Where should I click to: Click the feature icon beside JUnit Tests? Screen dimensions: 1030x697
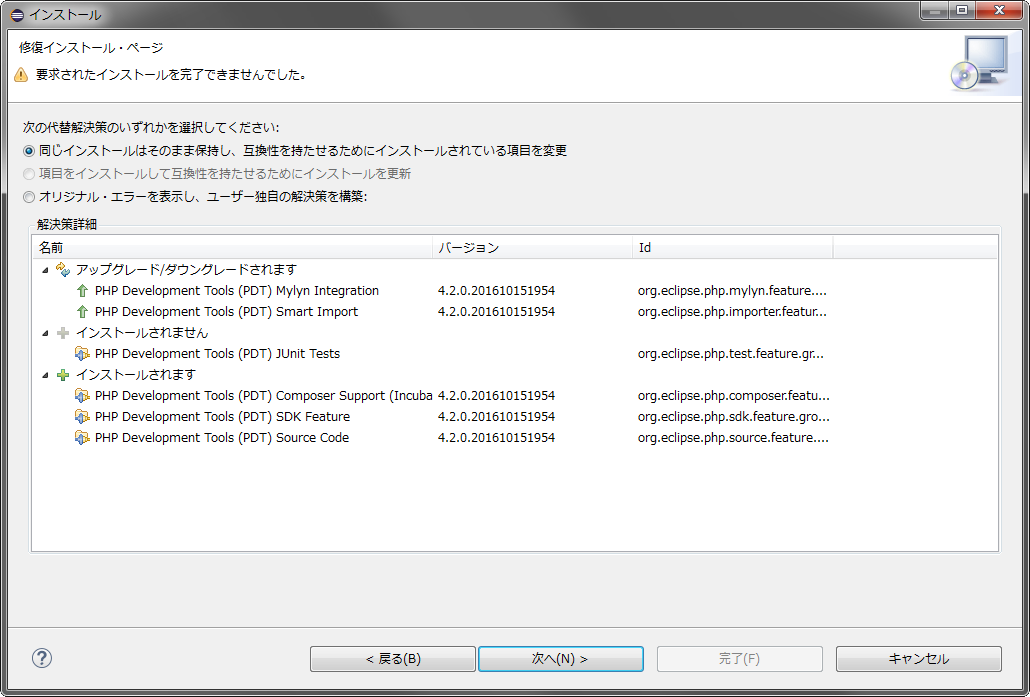pyautogui.click(x=82, y=354)
